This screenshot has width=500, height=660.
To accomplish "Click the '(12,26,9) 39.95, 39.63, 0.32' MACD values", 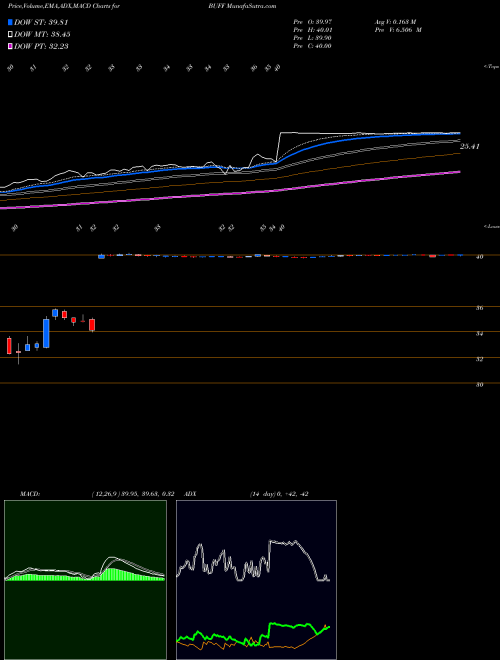I will (x=133, y=494).
